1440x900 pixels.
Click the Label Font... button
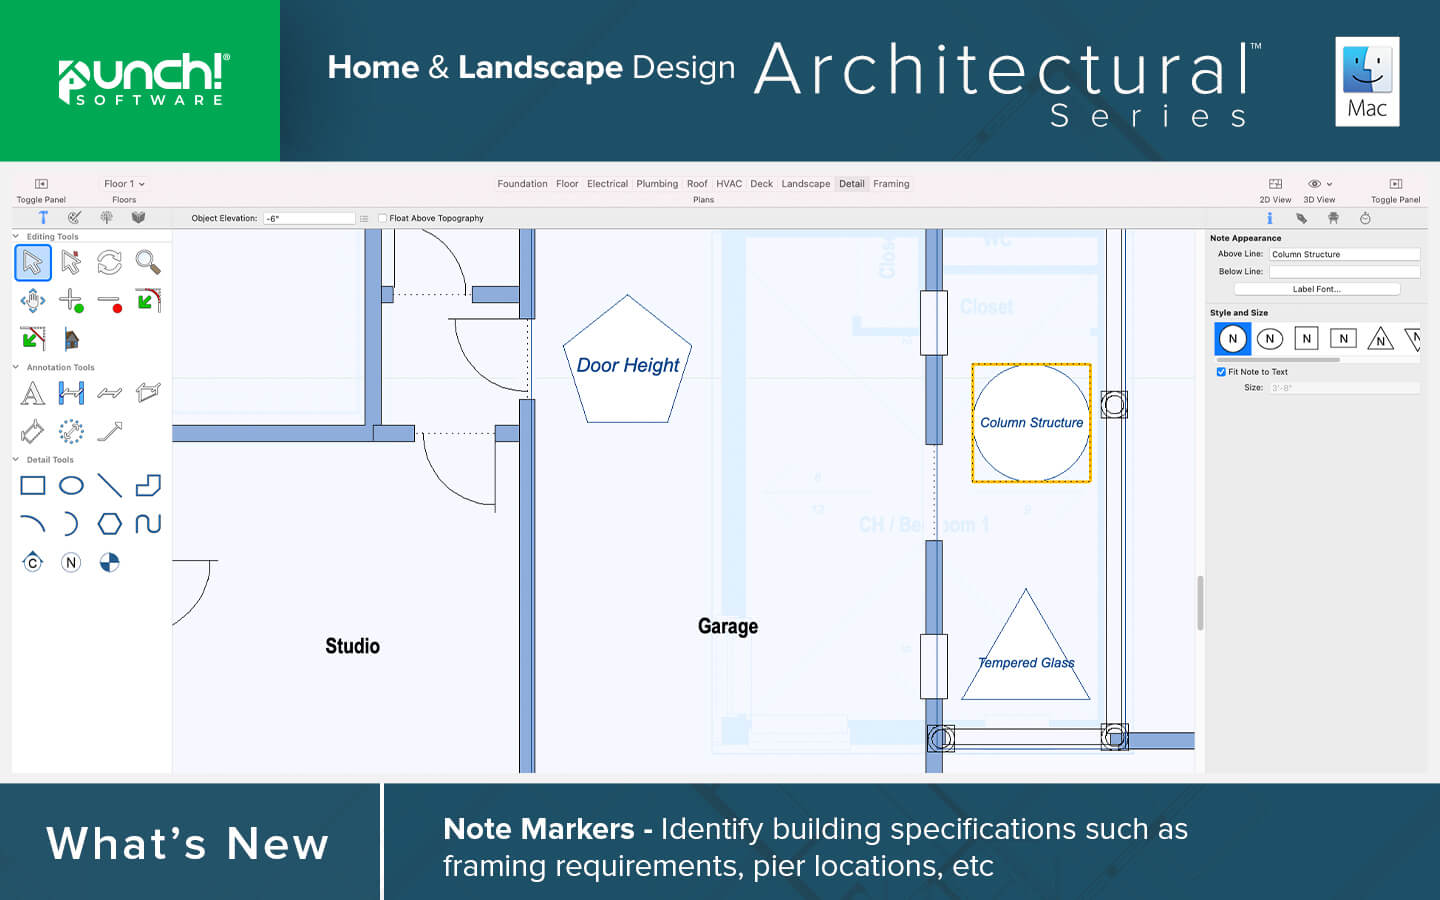click(x=1316, y=289)
